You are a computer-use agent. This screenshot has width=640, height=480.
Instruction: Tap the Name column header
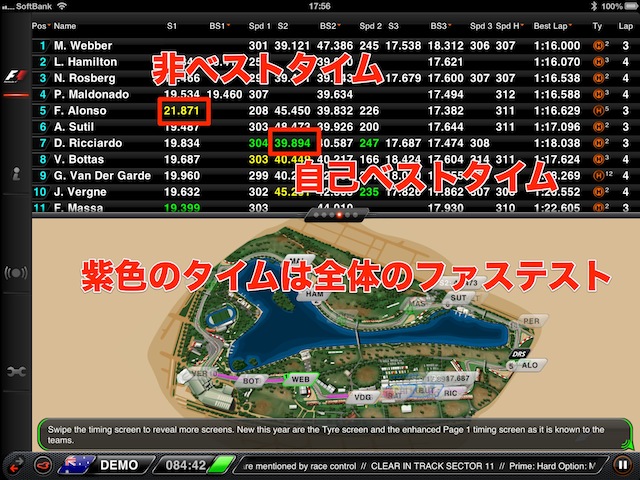coord(65,26)
